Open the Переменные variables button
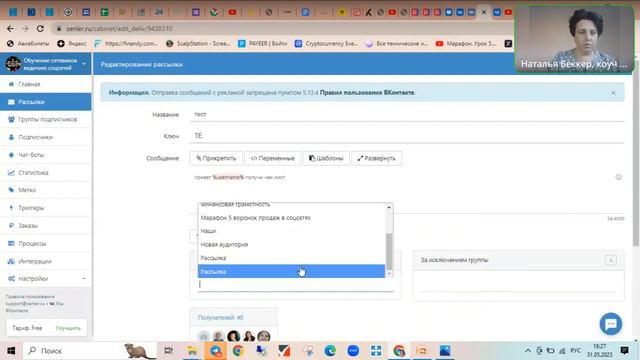Viewport: 640px width, 360px height. (272, 158)
